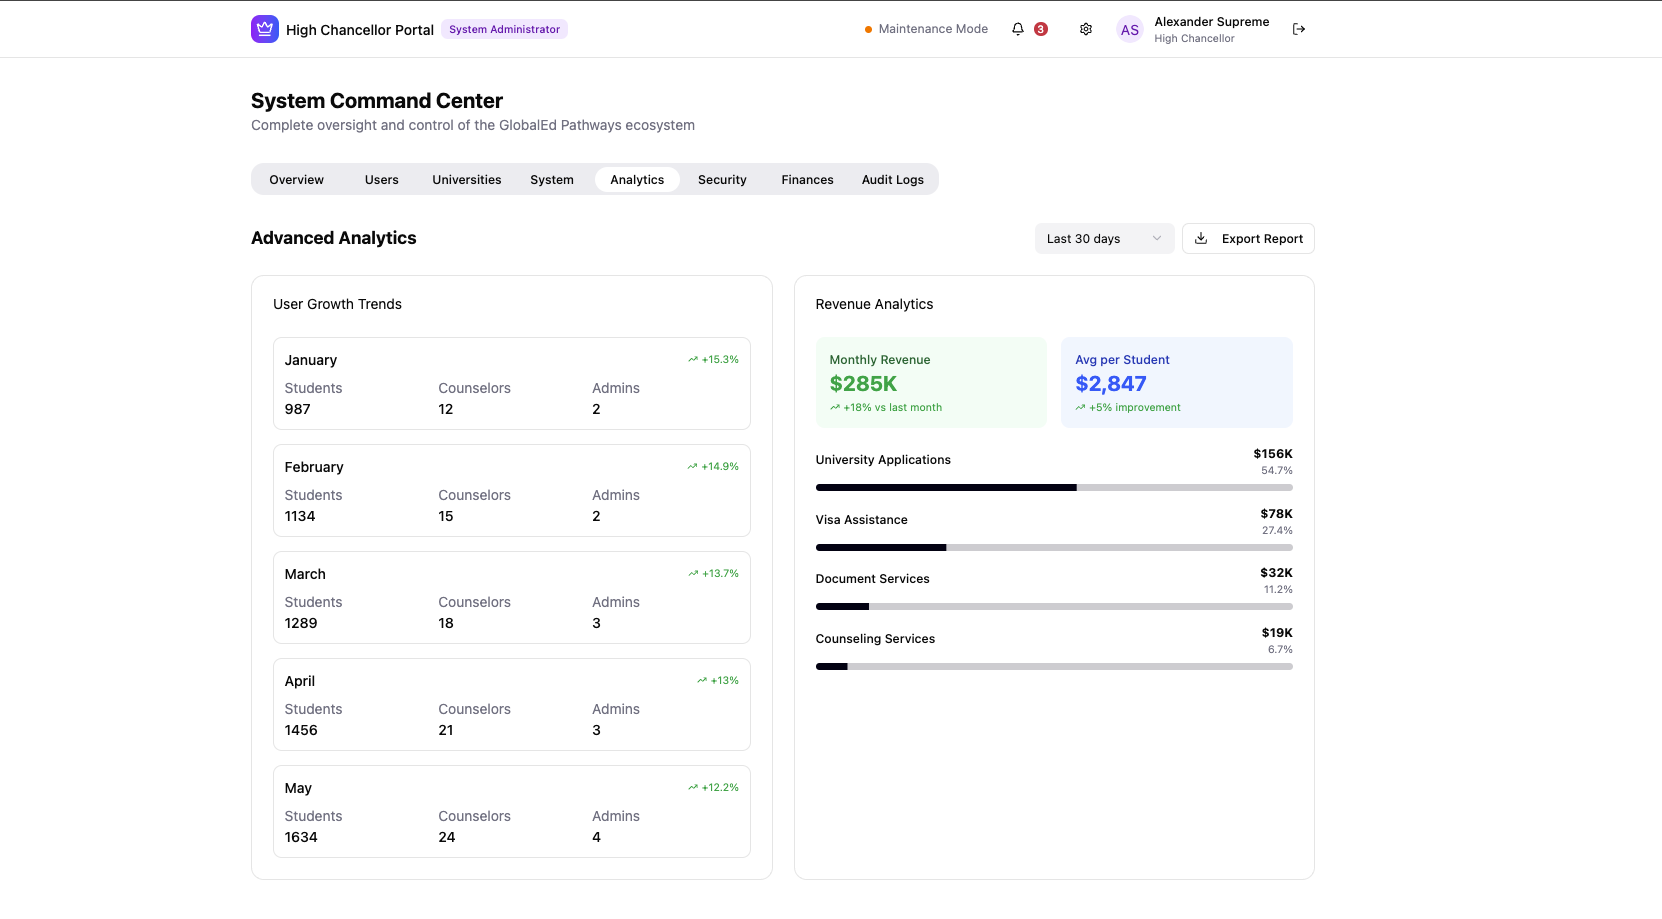Image resolution: width=1662 pixels, height=919 pixels.
Task: Click the University Applications progress bar
Action: click(x=1054, y=488)
